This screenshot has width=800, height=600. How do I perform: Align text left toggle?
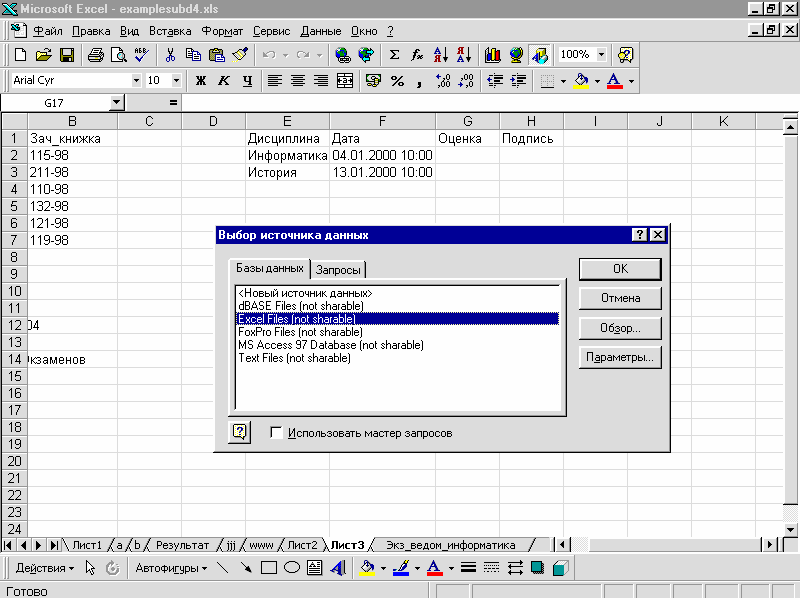click(x=275, y=81)
